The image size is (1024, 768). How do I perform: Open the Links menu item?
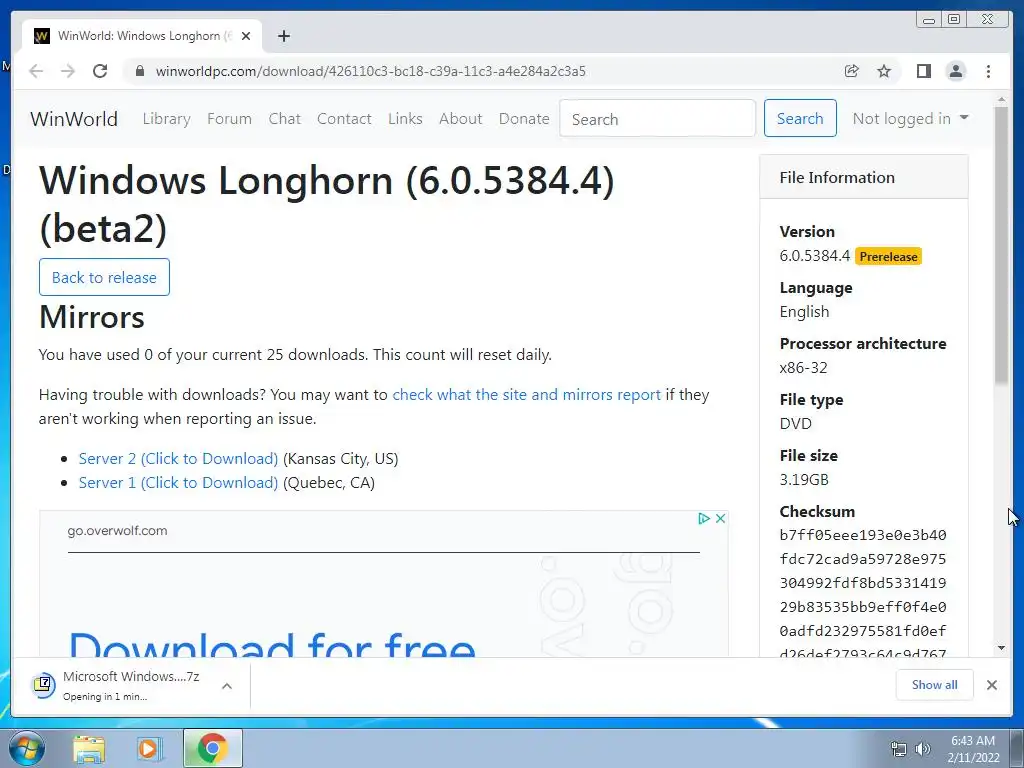tap(405, 119)
